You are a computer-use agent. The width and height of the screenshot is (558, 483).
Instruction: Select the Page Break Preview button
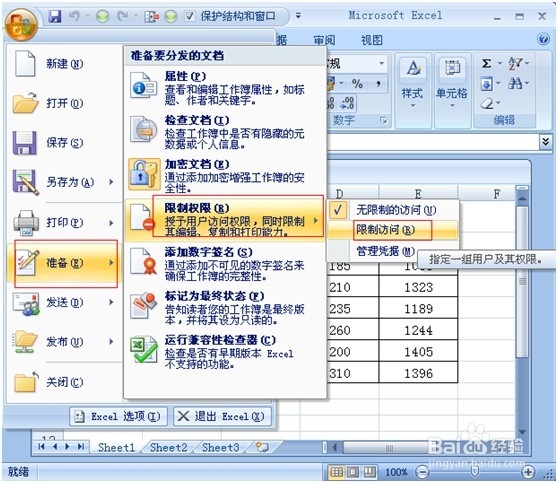(369, 472)
